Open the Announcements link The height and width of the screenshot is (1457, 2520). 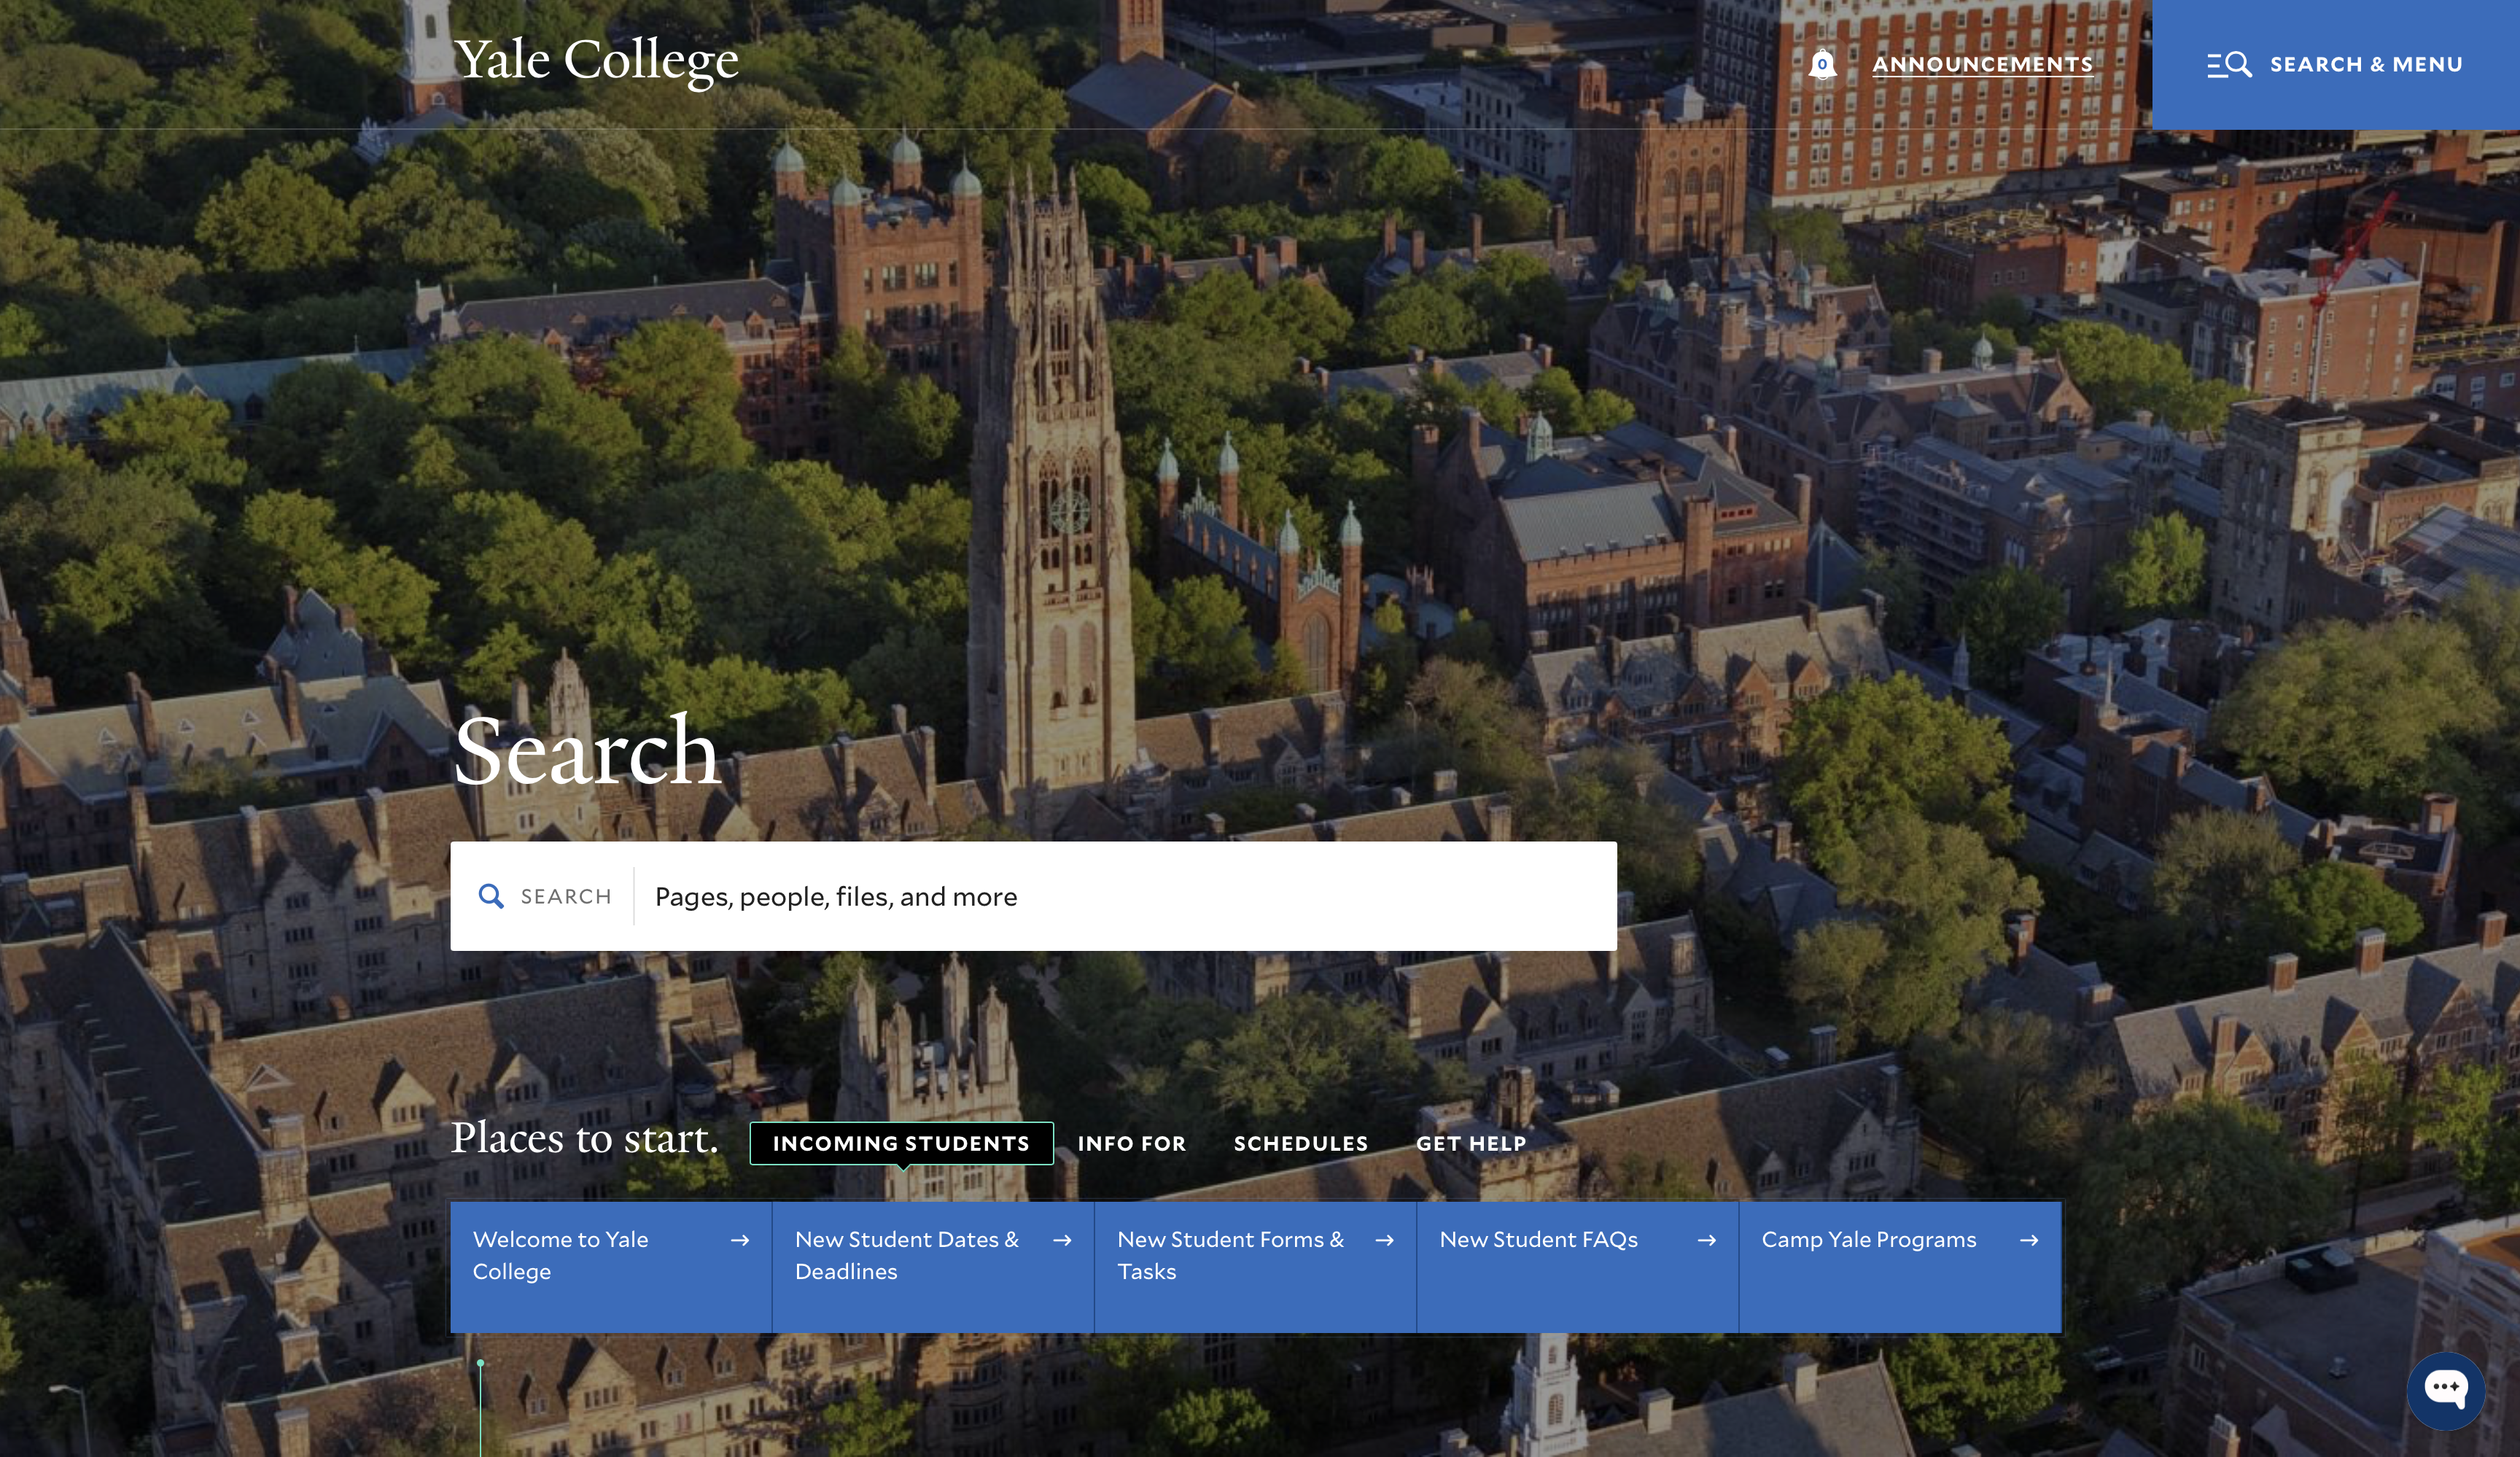coord(1982,65)
